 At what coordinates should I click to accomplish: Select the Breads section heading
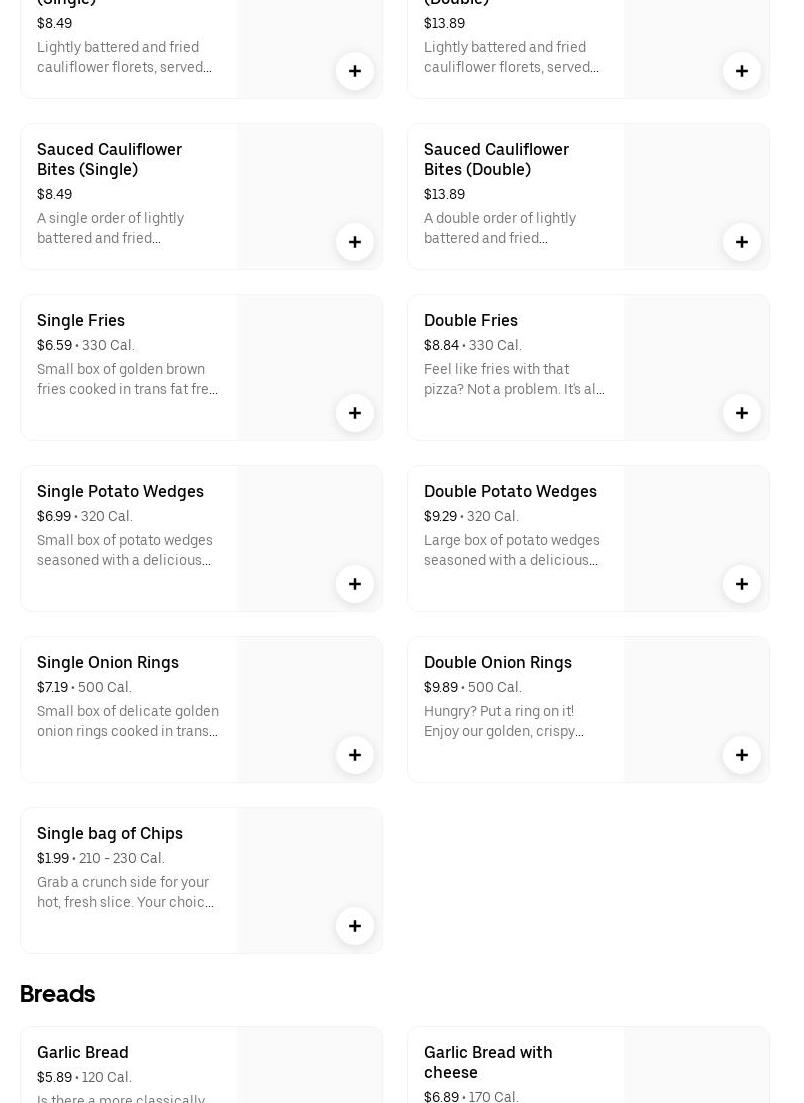[x=58, y=994]
